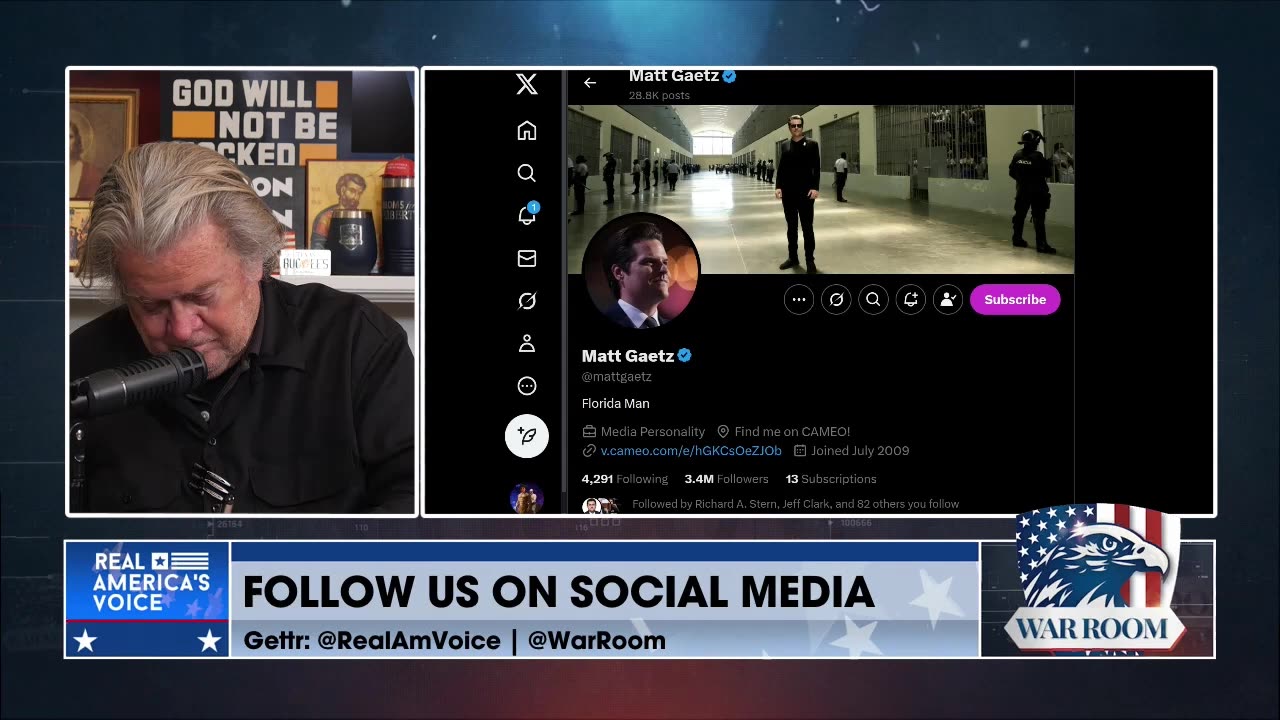Open the Explore search icon in the sidebar
Viewport: 1280px width, 720px height.
tap(527, 173)
